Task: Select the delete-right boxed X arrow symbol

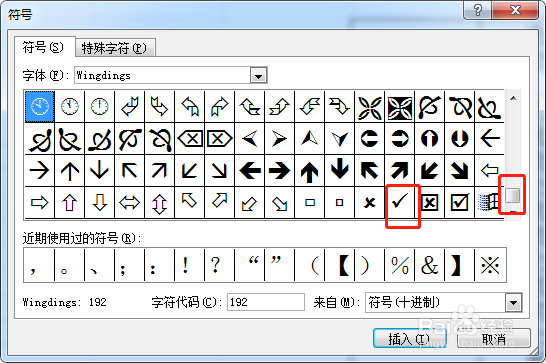Action: 219,139
